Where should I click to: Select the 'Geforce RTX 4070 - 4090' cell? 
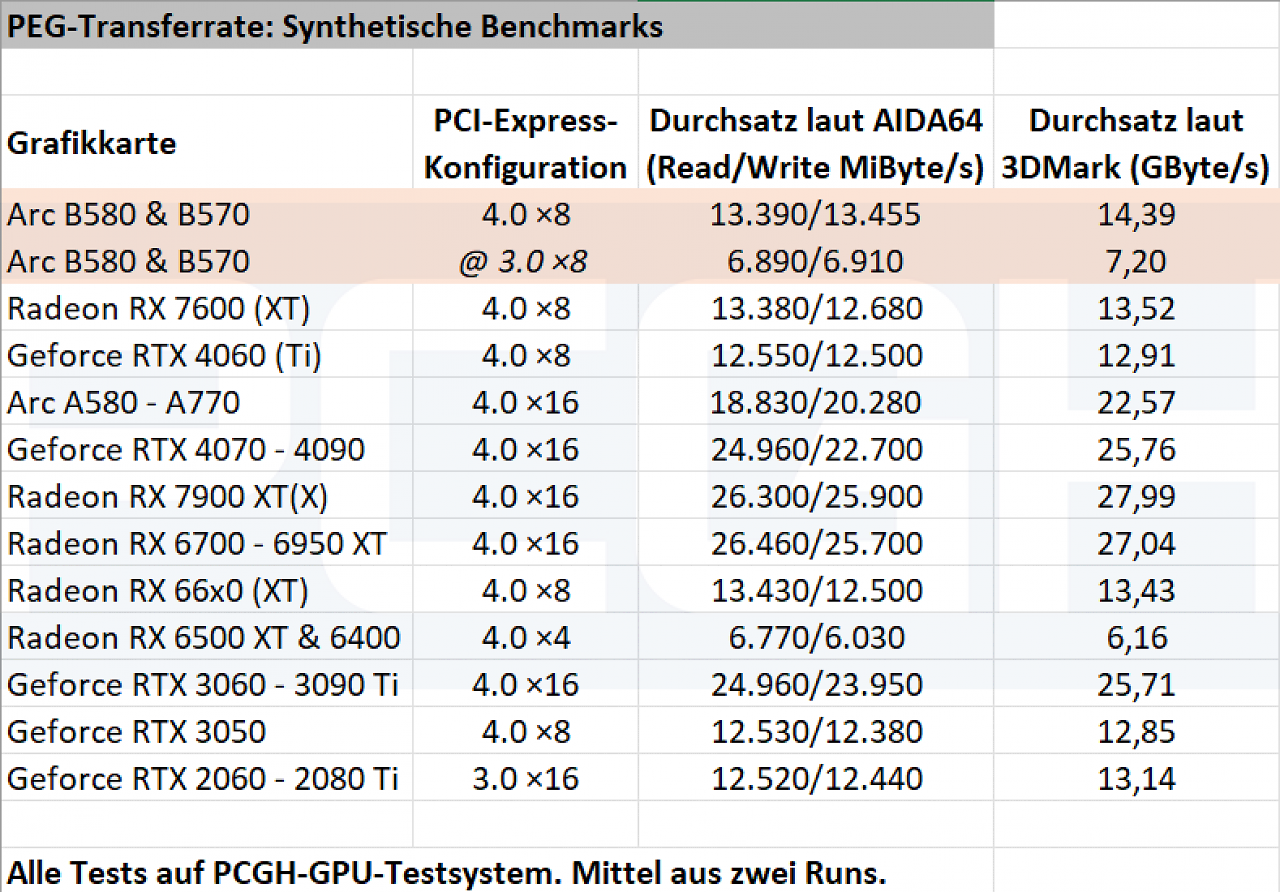coord(207,448)
